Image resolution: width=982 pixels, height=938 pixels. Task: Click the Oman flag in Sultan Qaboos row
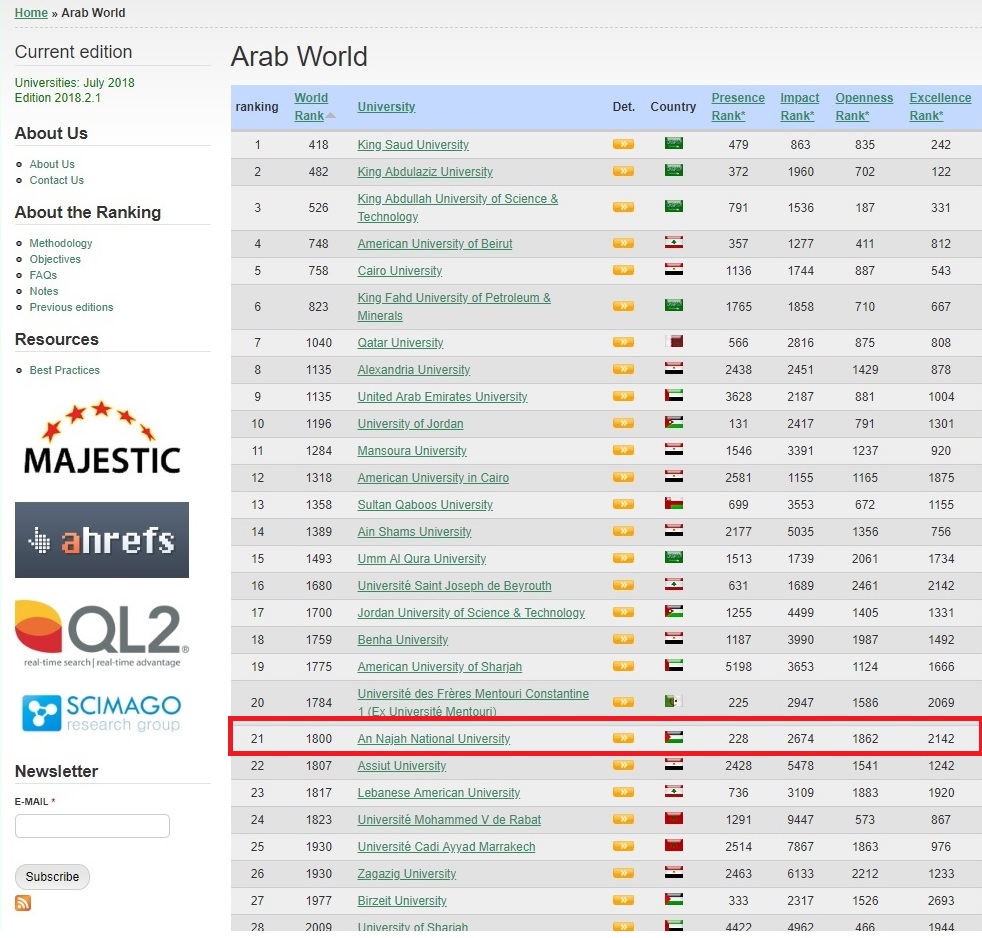(x=674, y=503)
